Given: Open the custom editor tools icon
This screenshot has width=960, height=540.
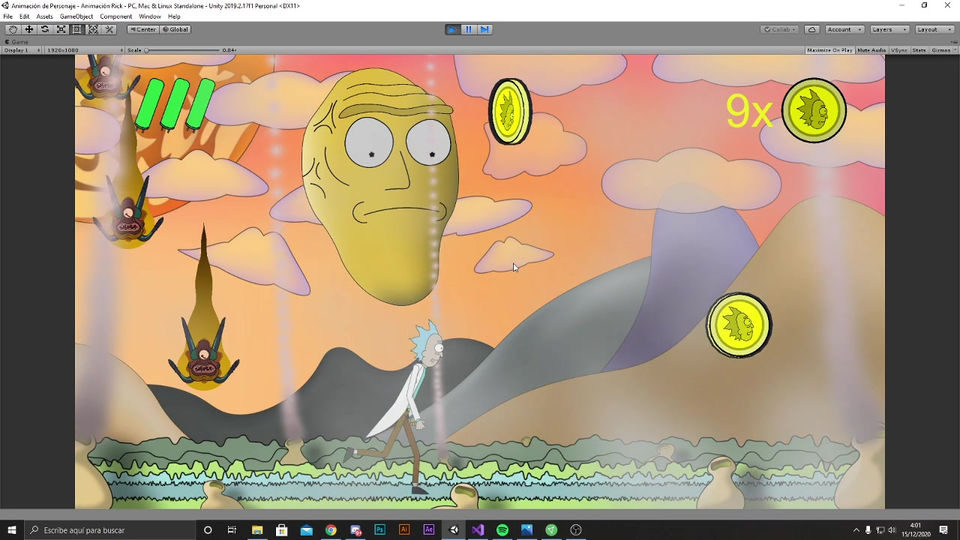Looking at the screenshot, I should click(109, 29).
